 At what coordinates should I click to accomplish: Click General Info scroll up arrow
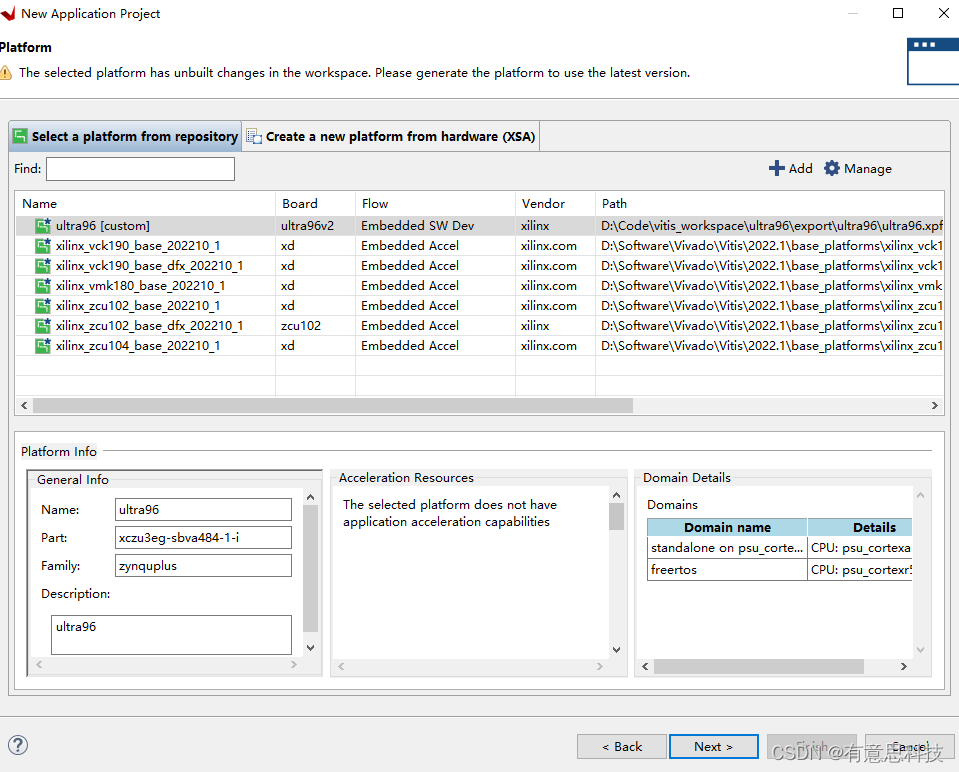[311, 497]
